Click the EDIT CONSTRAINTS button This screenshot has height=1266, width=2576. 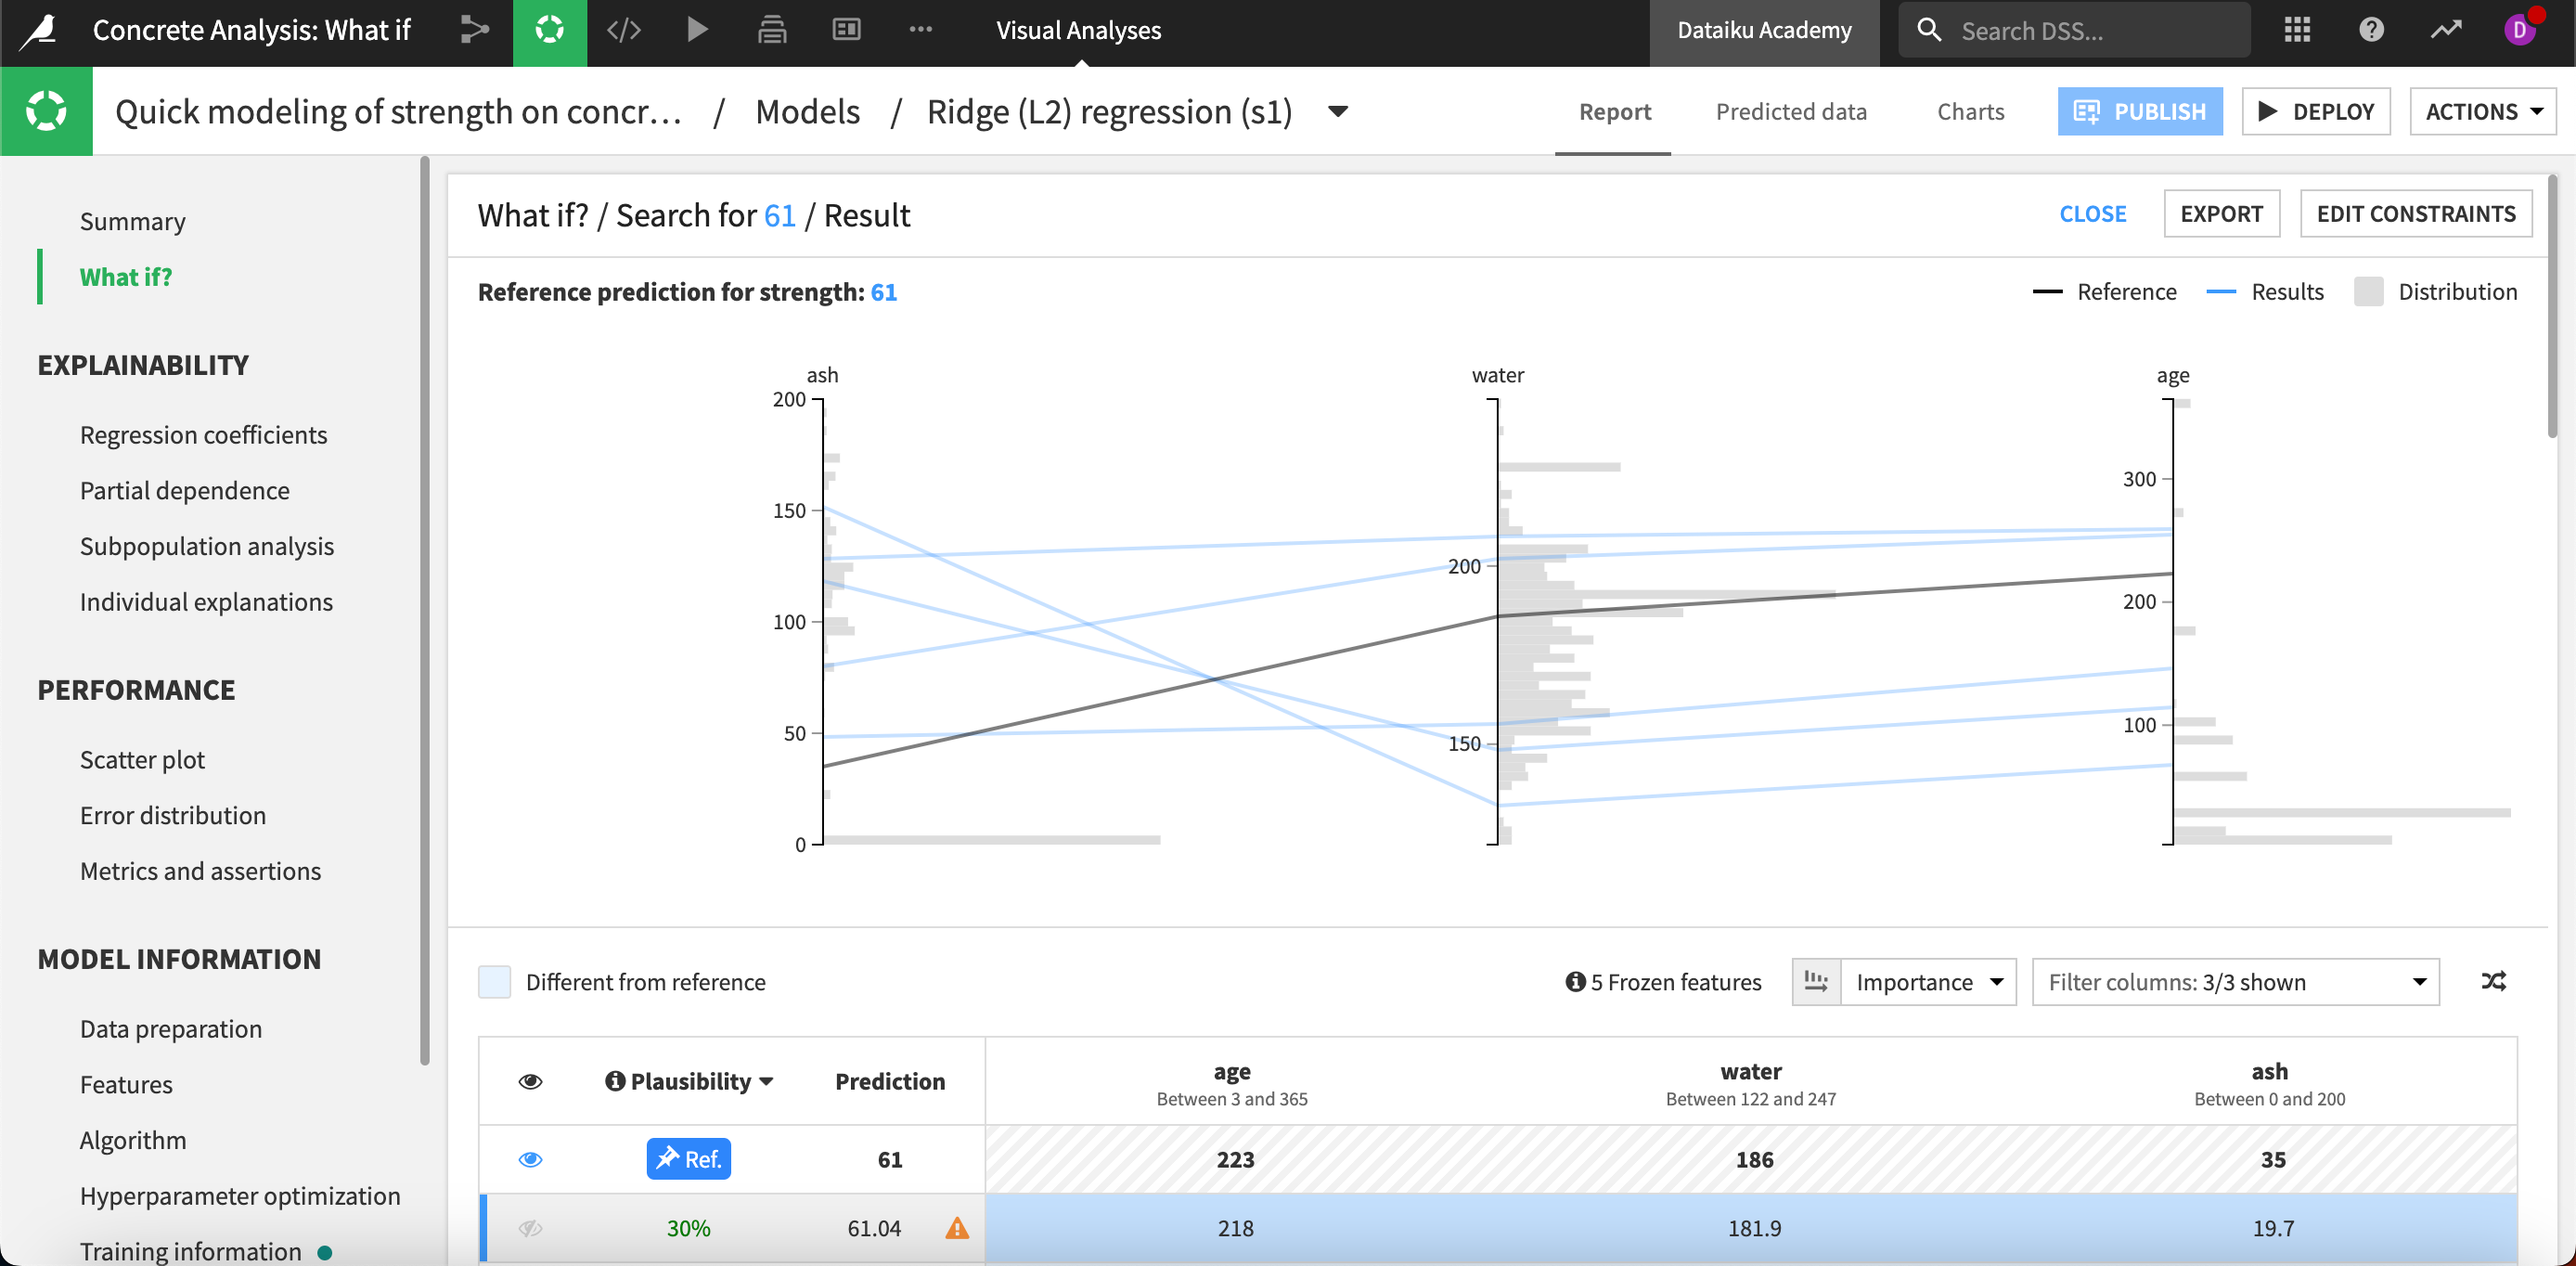(x=2416, y=213)
